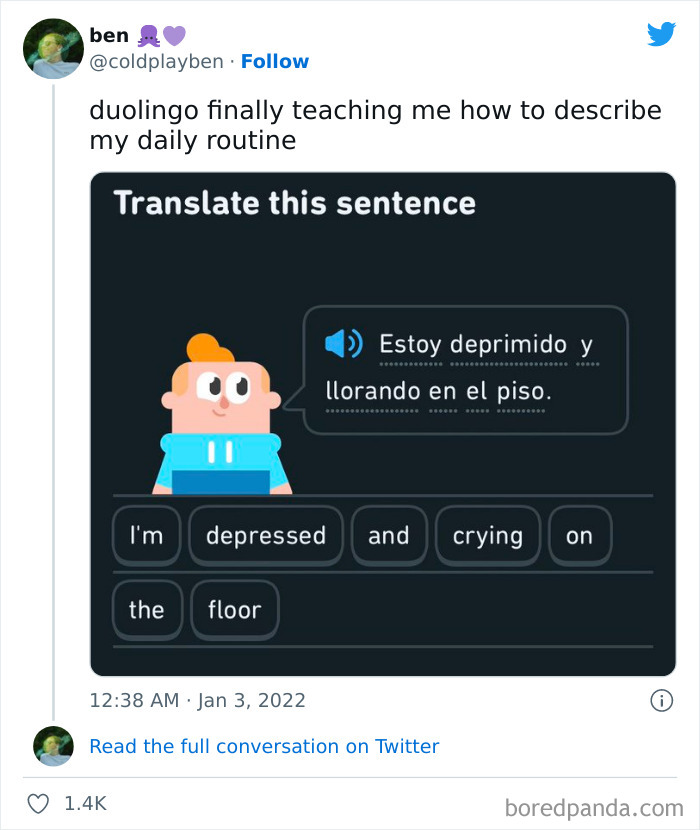Select the 'and' word tile
The height and width of the screenshot is (830, 700).
click(x=389, y=535)
